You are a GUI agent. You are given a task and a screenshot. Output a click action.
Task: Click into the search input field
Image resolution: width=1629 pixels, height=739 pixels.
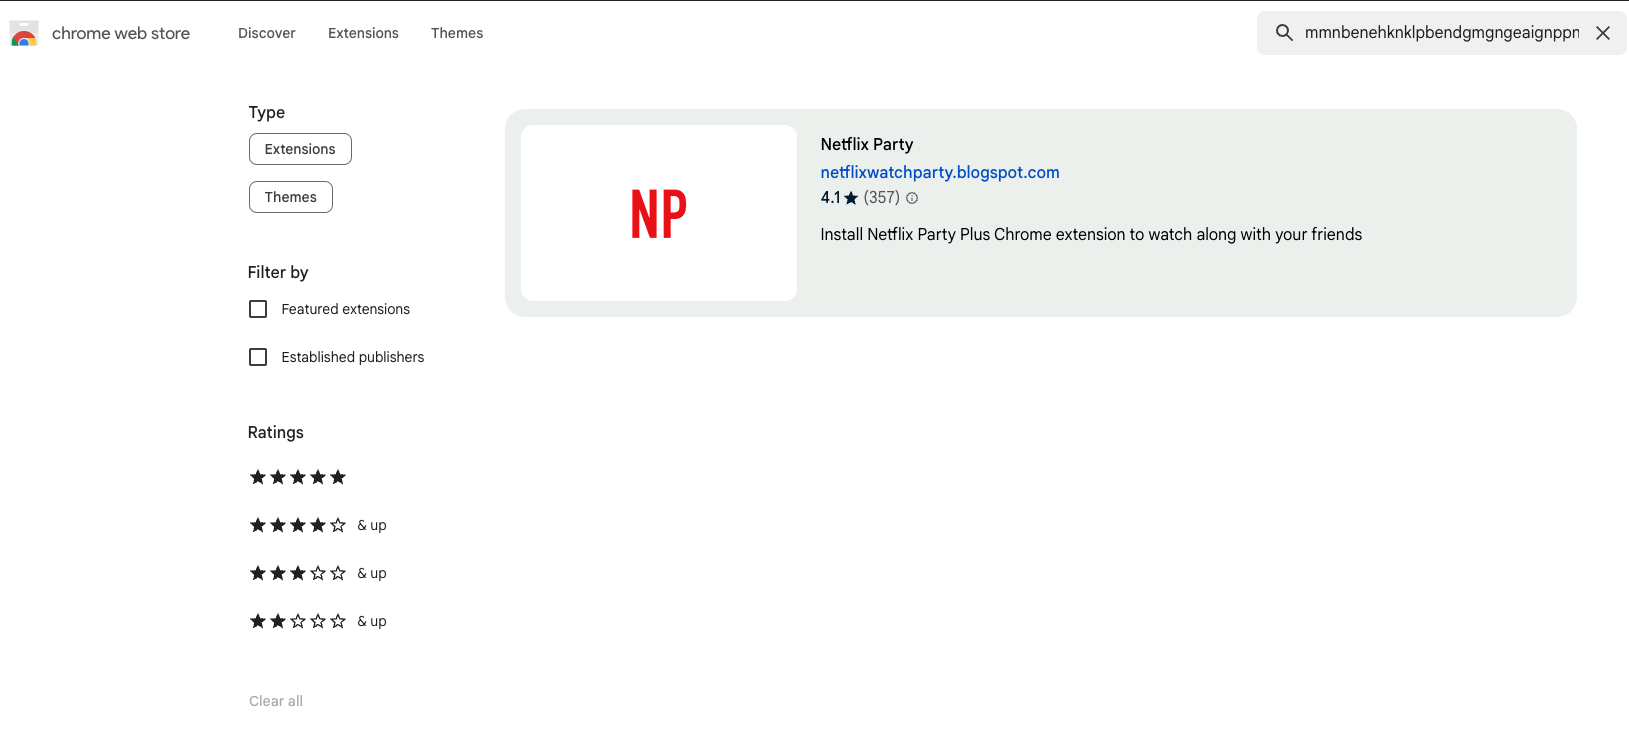(1441, 33)
